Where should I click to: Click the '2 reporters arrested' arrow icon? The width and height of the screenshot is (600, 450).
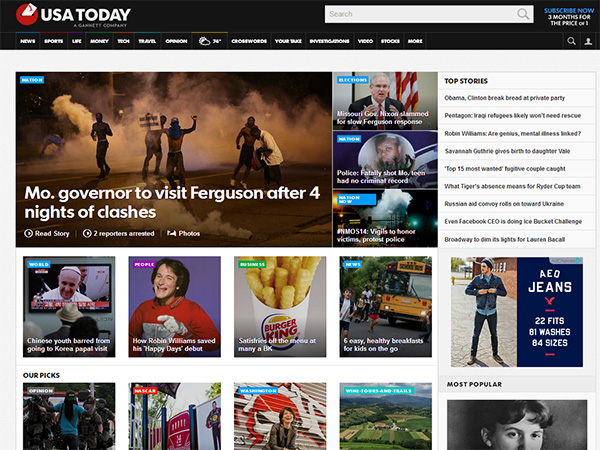pyautogui.click(x=87, y=233)
